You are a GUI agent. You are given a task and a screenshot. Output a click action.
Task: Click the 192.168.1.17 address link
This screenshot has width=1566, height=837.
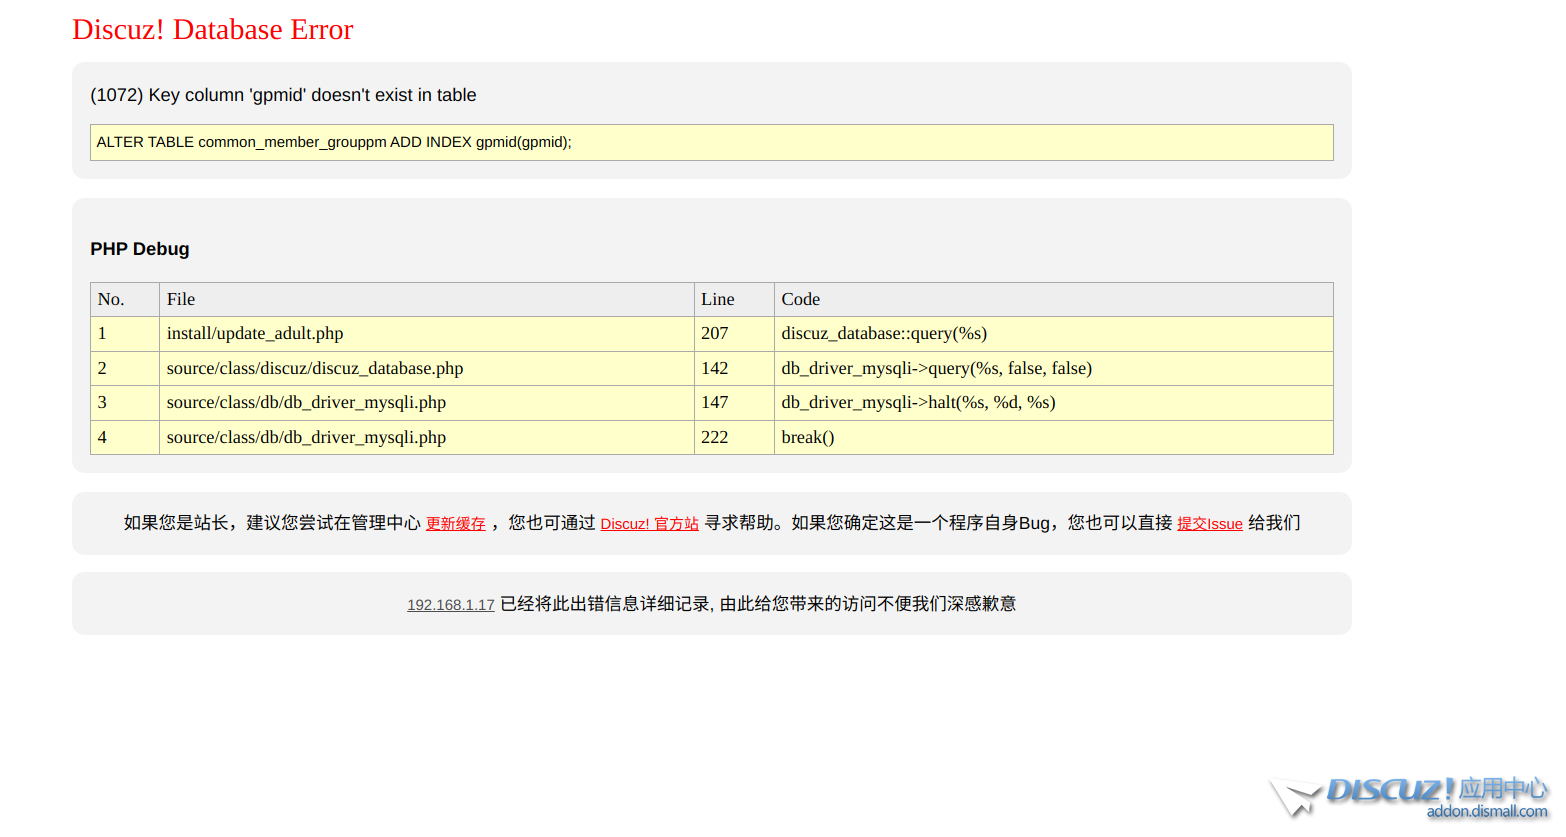pyautogui.click(x=450, y=605)
